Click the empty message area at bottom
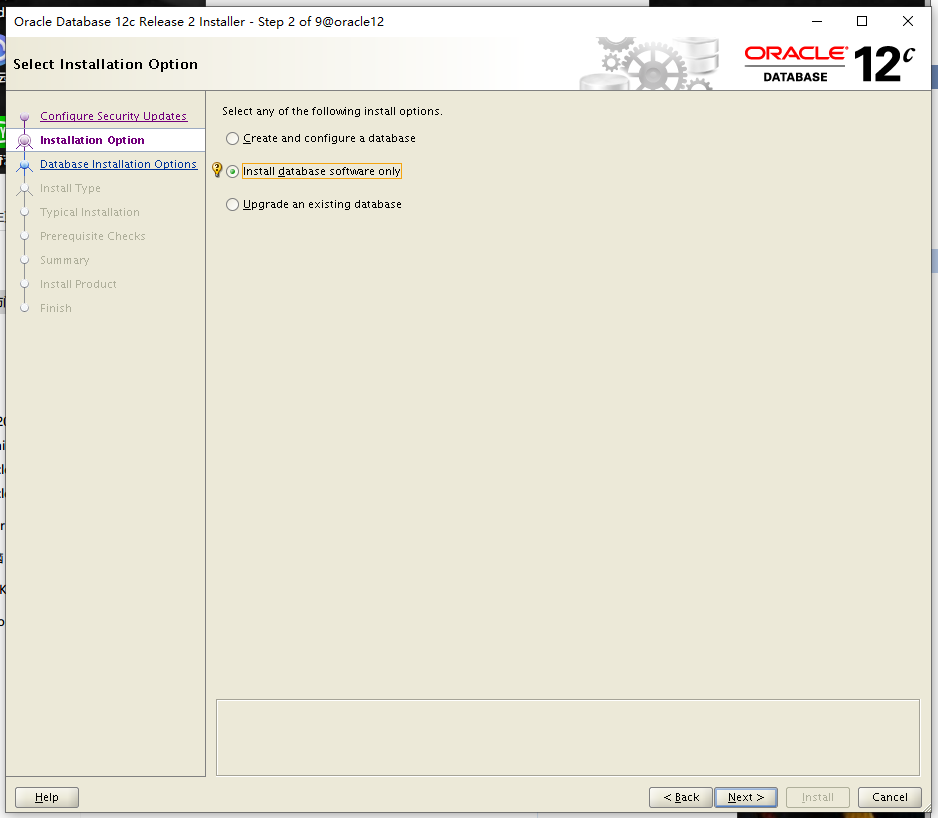Viewport: 938px width, 818px height. tap(568, 737)
